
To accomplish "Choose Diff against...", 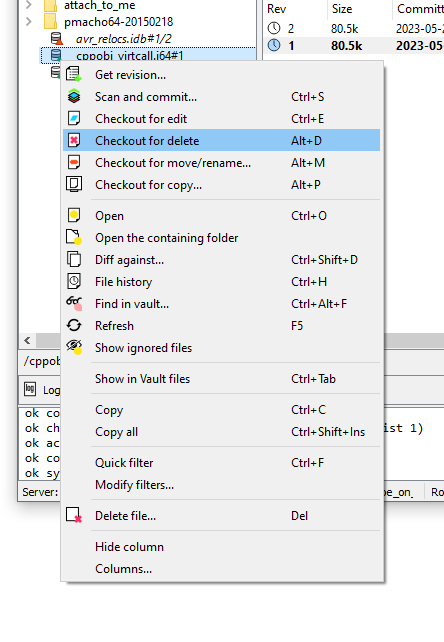I will click(222, 260).
